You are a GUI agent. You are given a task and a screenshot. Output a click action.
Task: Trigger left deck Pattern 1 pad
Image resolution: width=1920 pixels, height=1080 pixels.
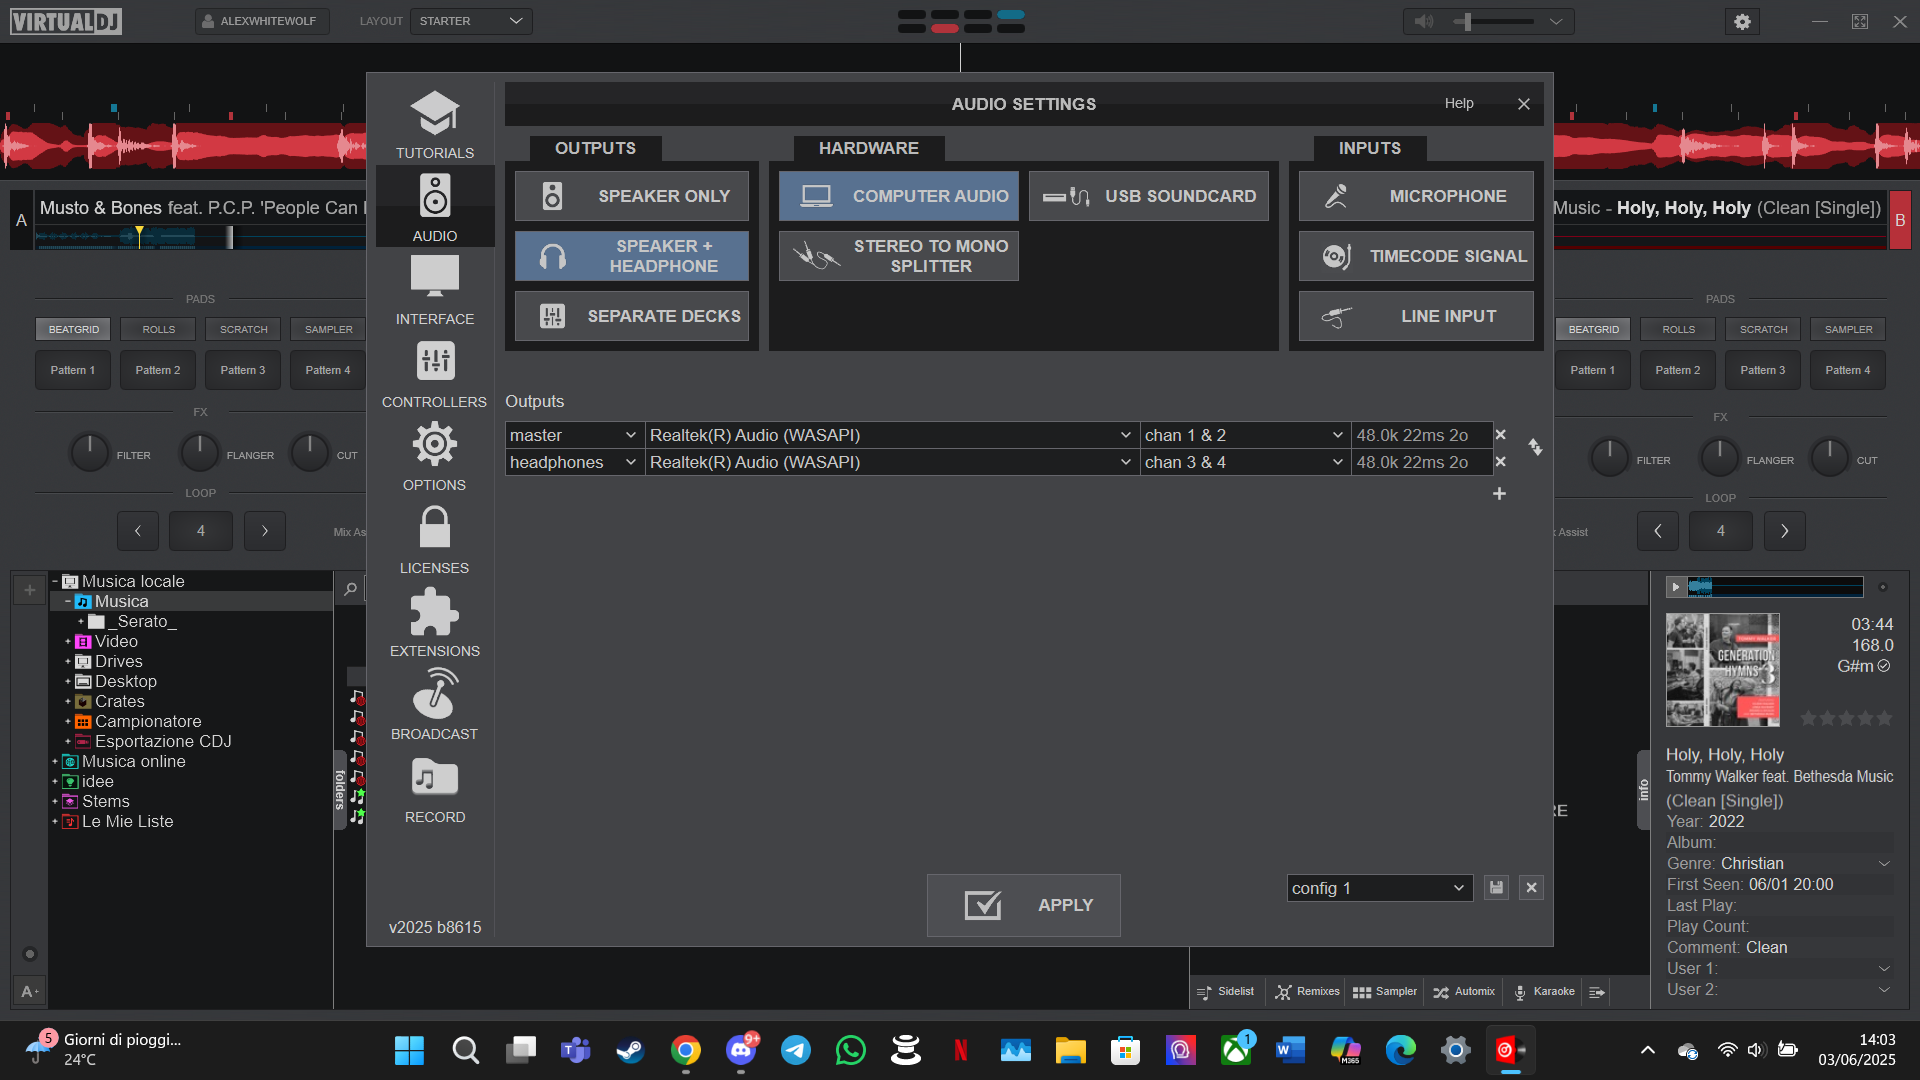[73, 370]
